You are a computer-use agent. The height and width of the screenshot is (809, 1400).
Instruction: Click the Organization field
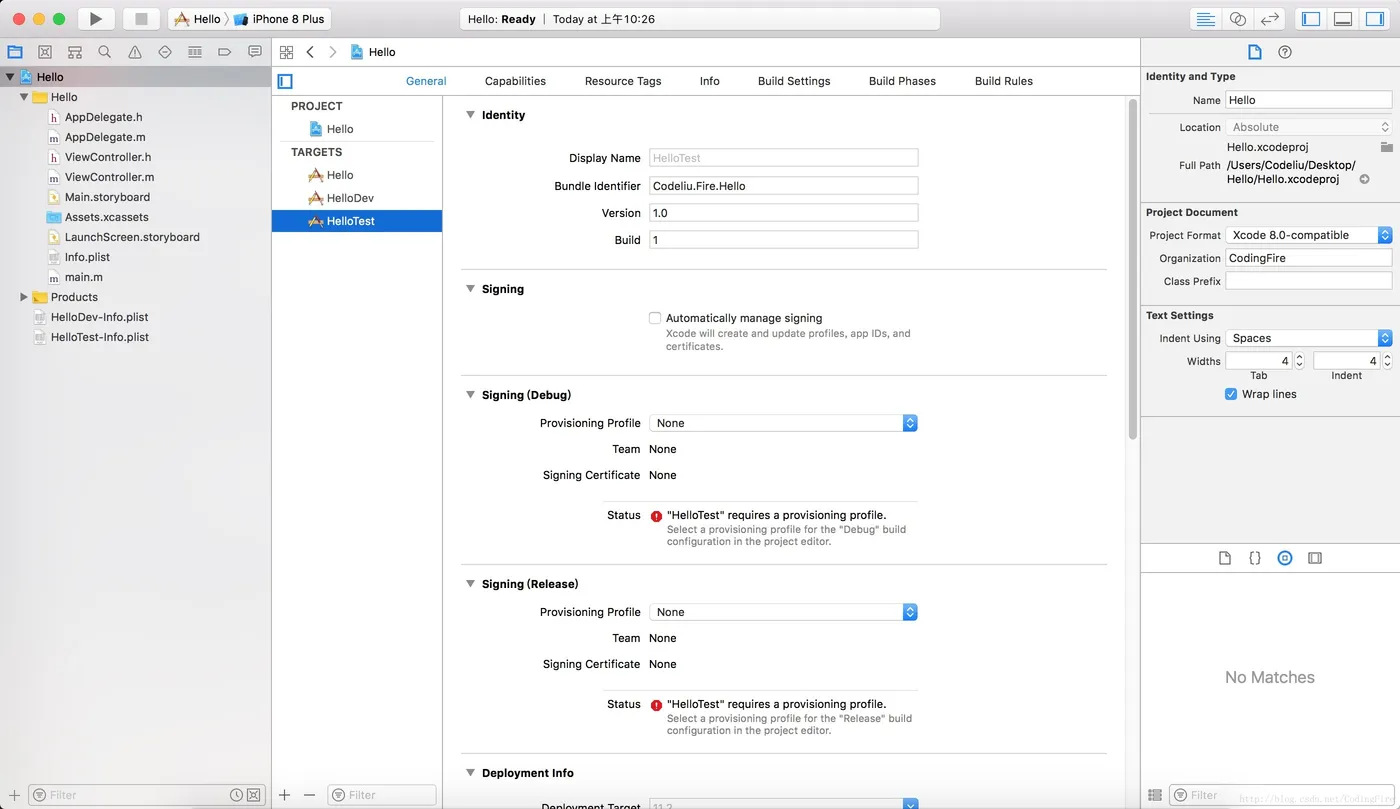pyautogui.click(x=1309, y=258)
